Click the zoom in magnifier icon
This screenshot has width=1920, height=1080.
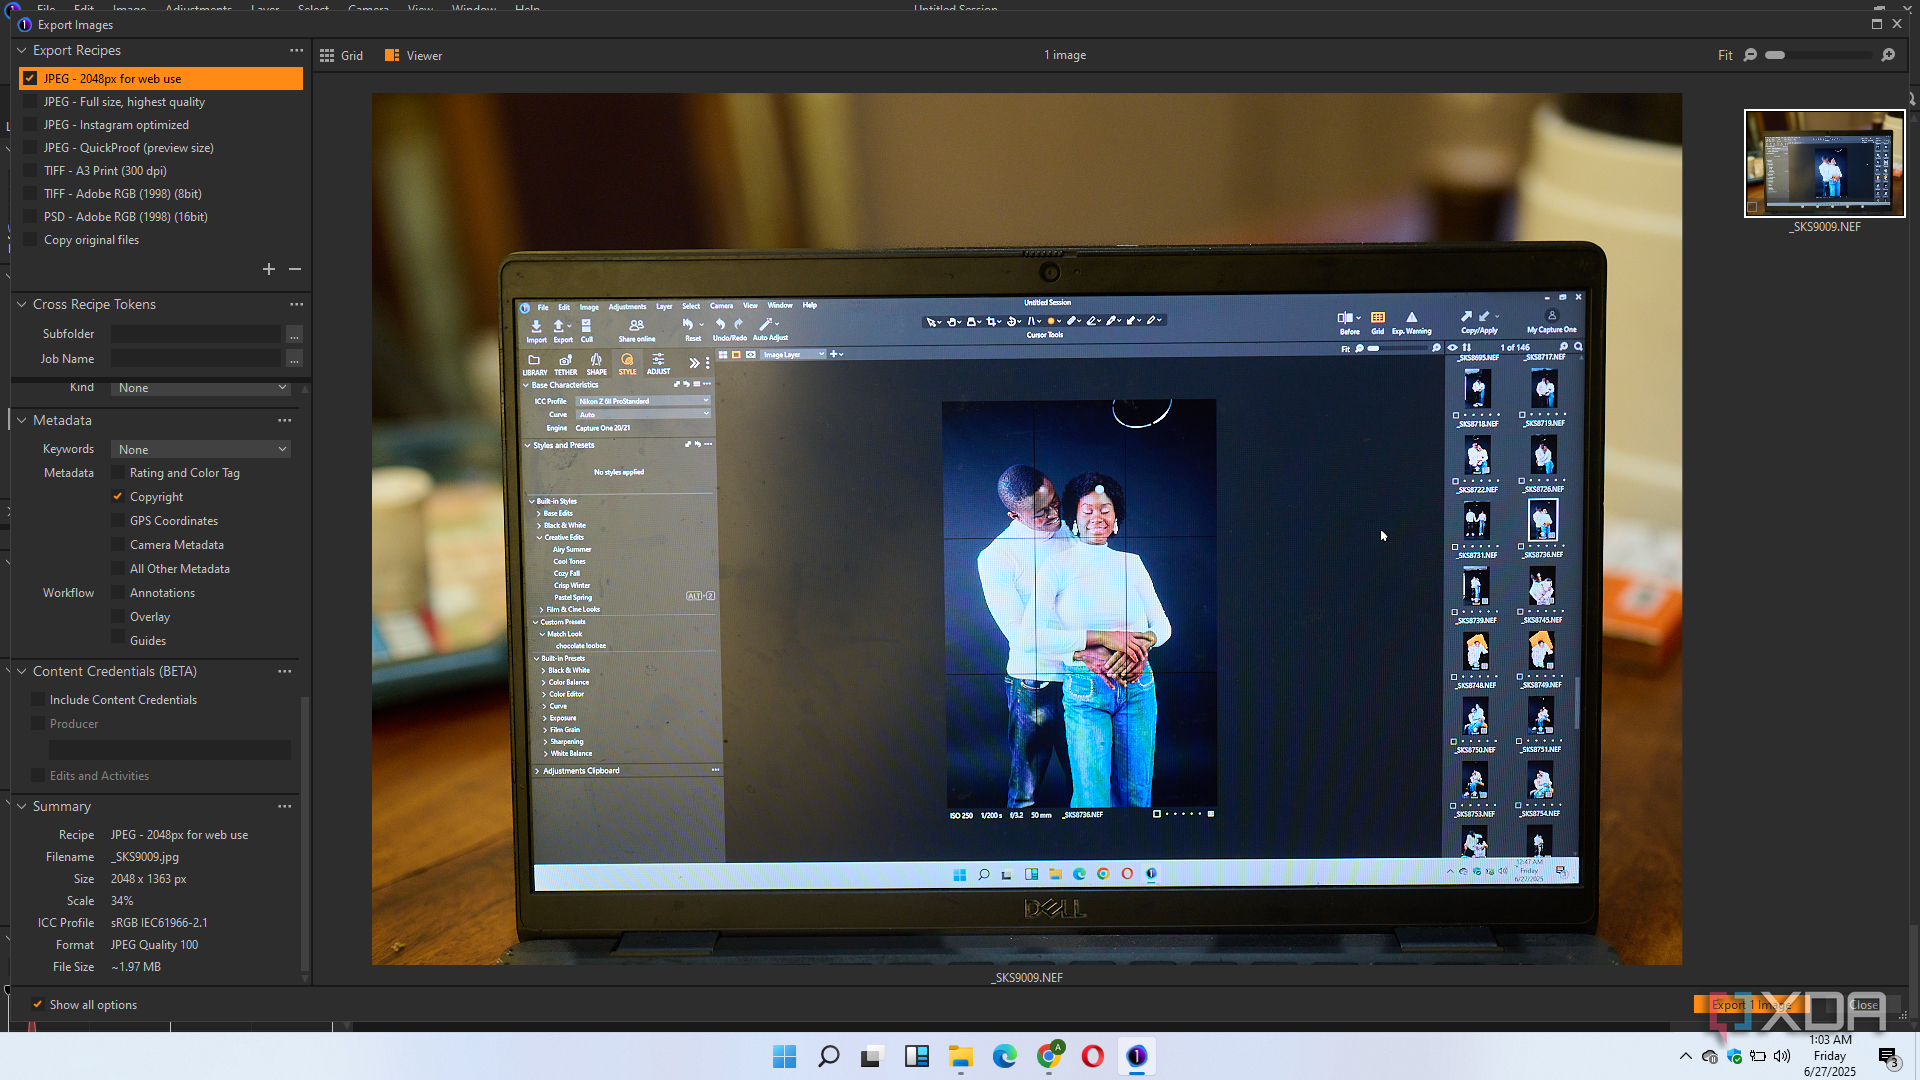pos(1888,55)
